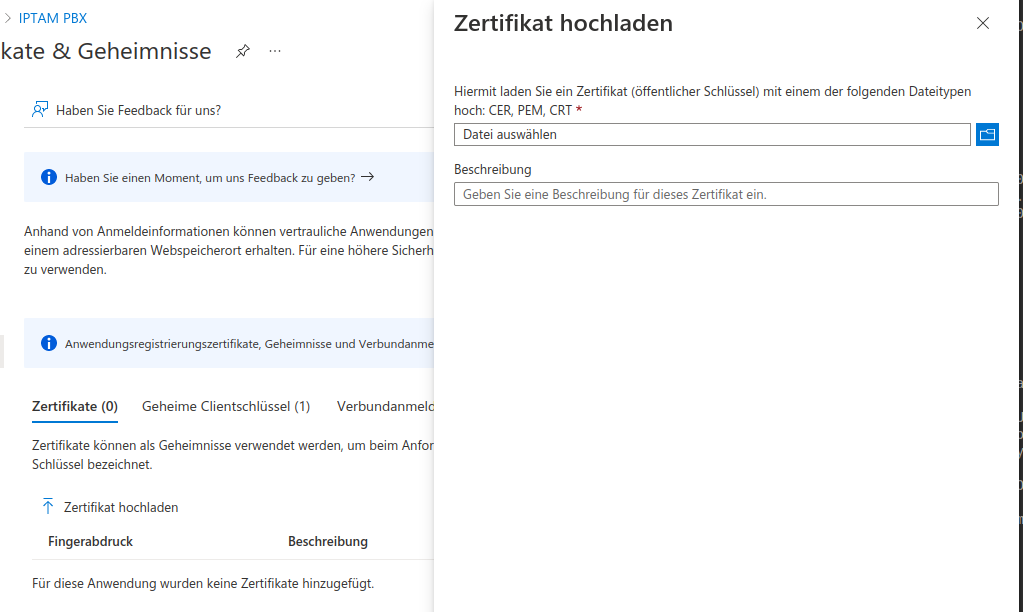
Task: Go to the IPTAM PBX breadcrumb
Action: [x=53, y=18]
